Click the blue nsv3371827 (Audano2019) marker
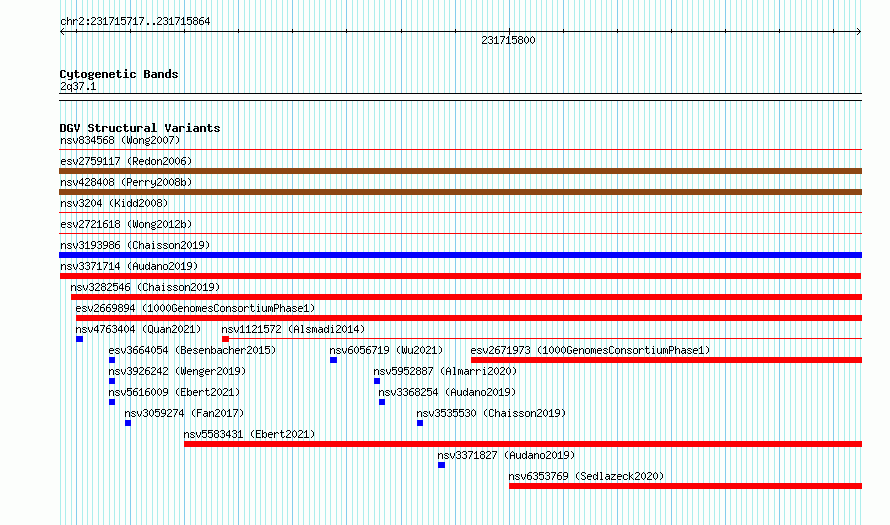 pos(442,465)
